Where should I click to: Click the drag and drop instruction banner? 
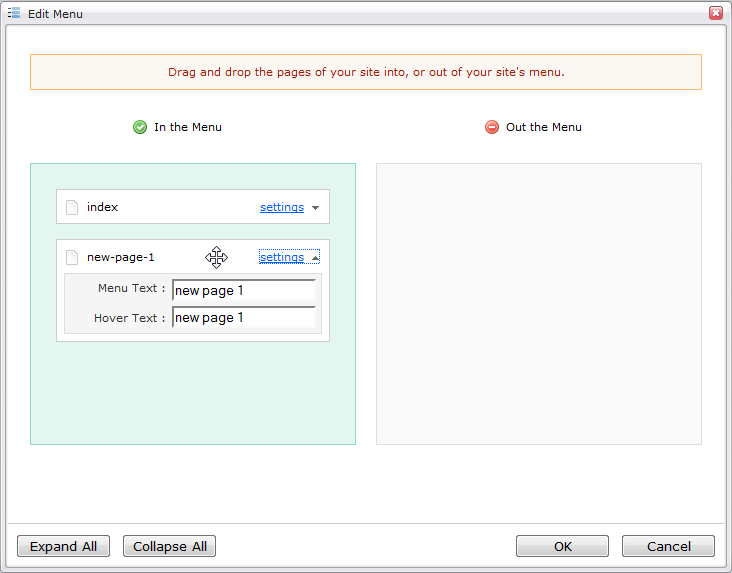[x=366, y=72]
